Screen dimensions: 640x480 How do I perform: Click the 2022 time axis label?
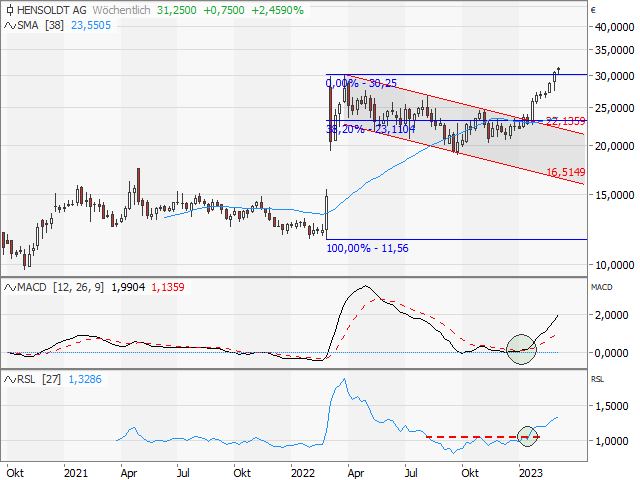303,473
